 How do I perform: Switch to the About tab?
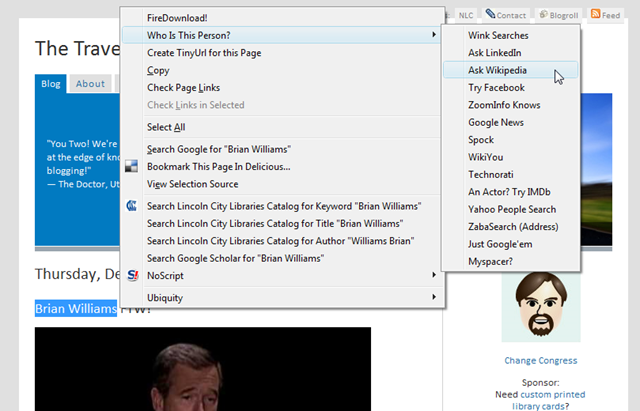90,84
